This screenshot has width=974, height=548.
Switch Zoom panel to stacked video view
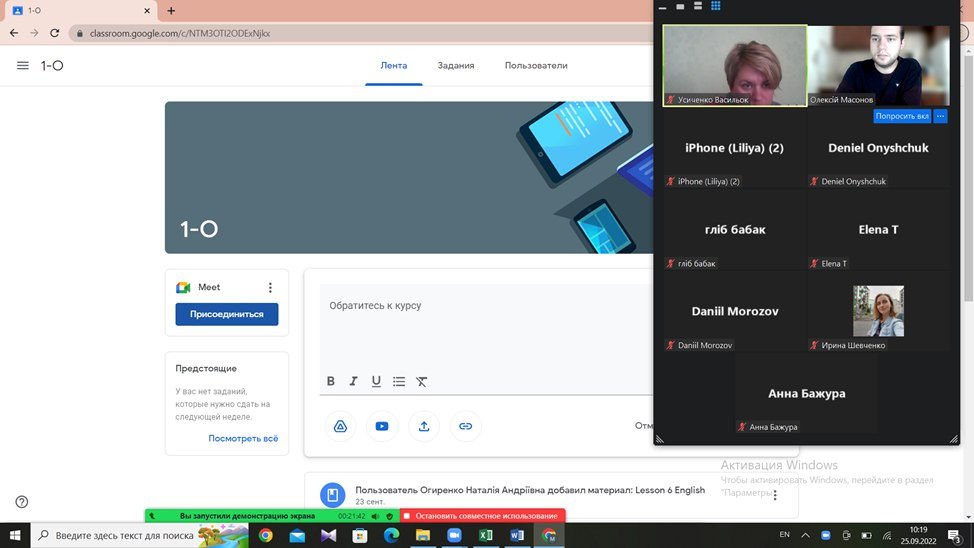[x=698, y=6]
